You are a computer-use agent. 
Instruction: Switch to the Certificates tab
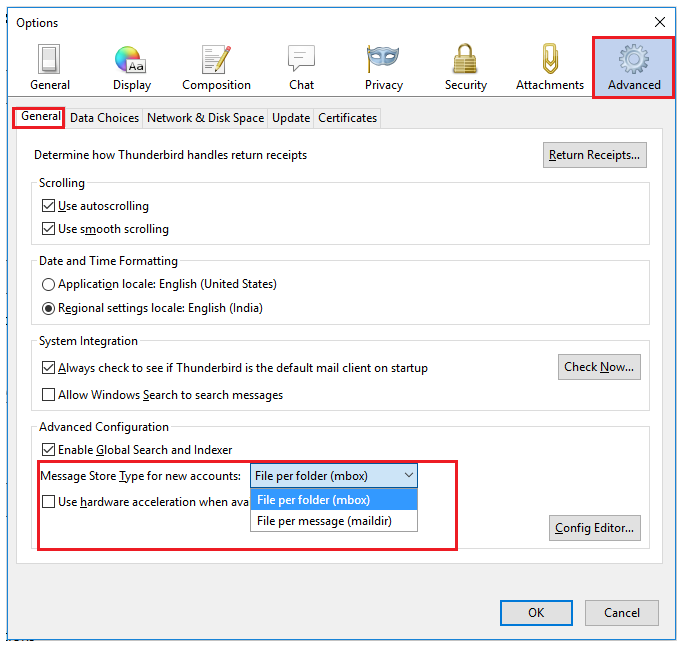coord(347,118)
